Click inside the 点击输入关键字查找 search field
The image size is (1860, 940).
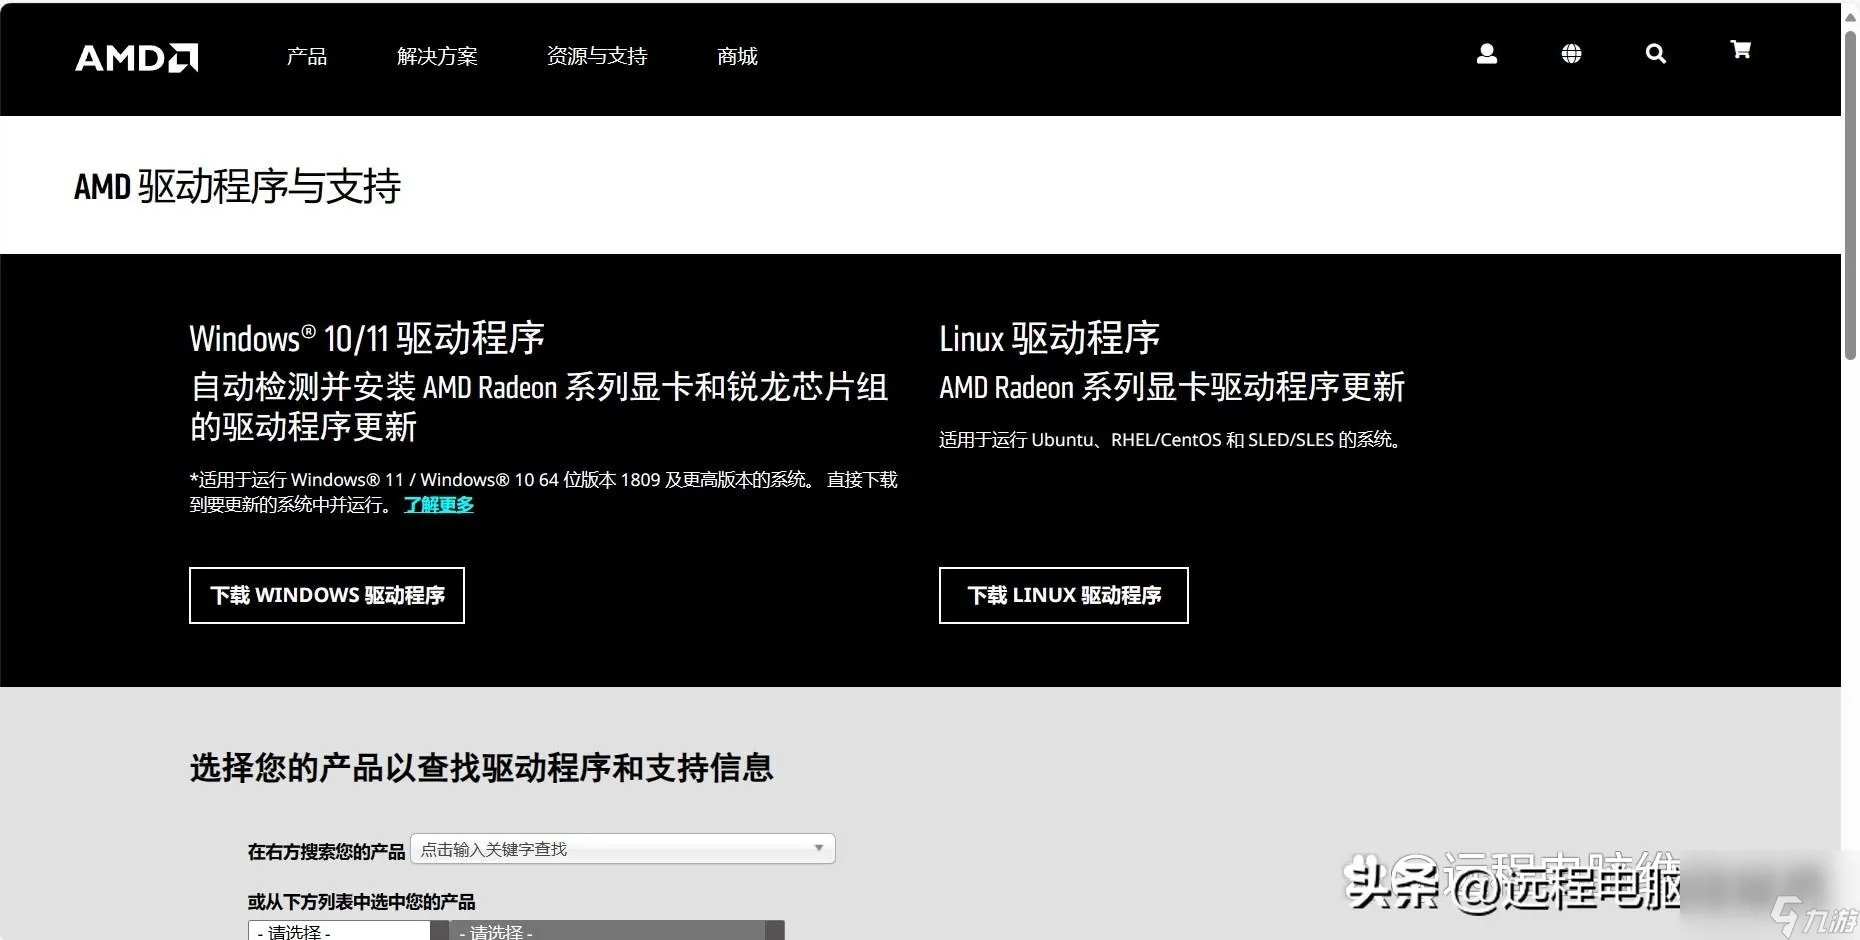tap(600, 848)
